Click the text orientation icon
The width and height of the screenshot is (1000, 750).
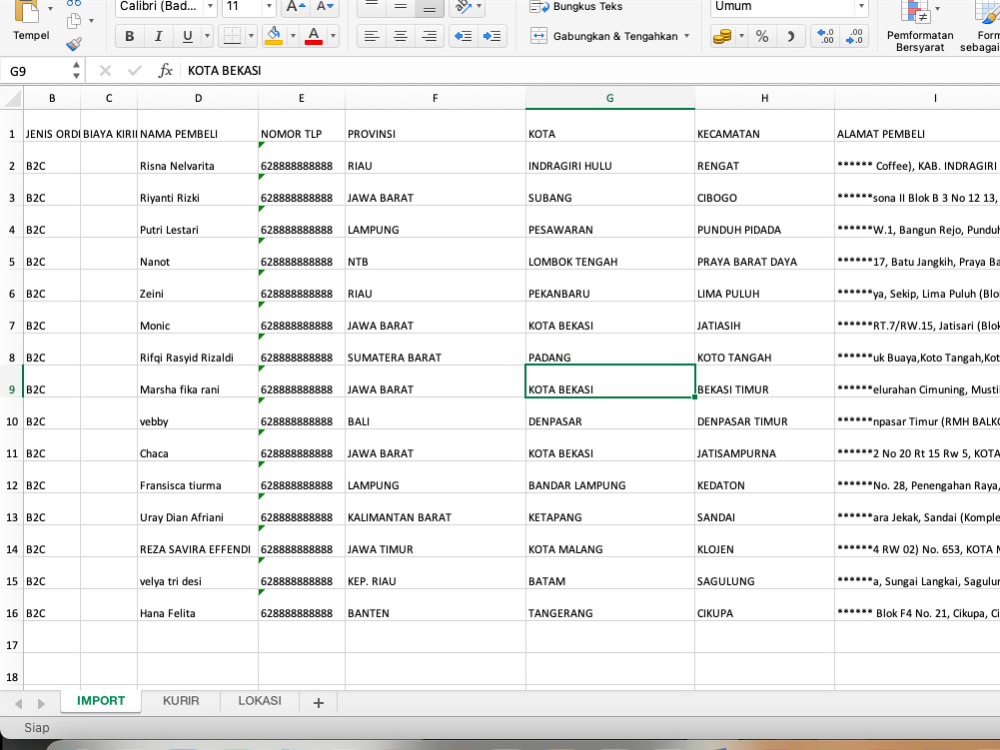pos(463,7)
